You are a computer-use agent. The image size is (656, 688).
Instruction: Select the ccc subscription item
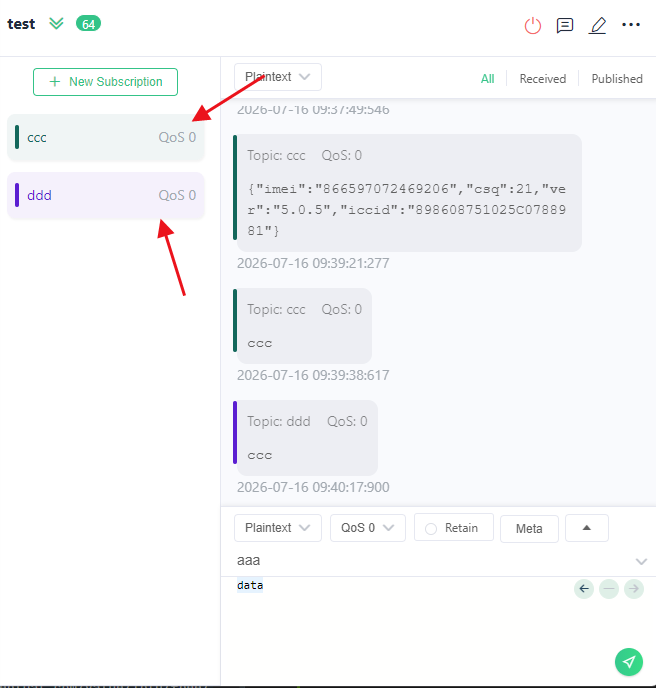(x=106, y=137)
